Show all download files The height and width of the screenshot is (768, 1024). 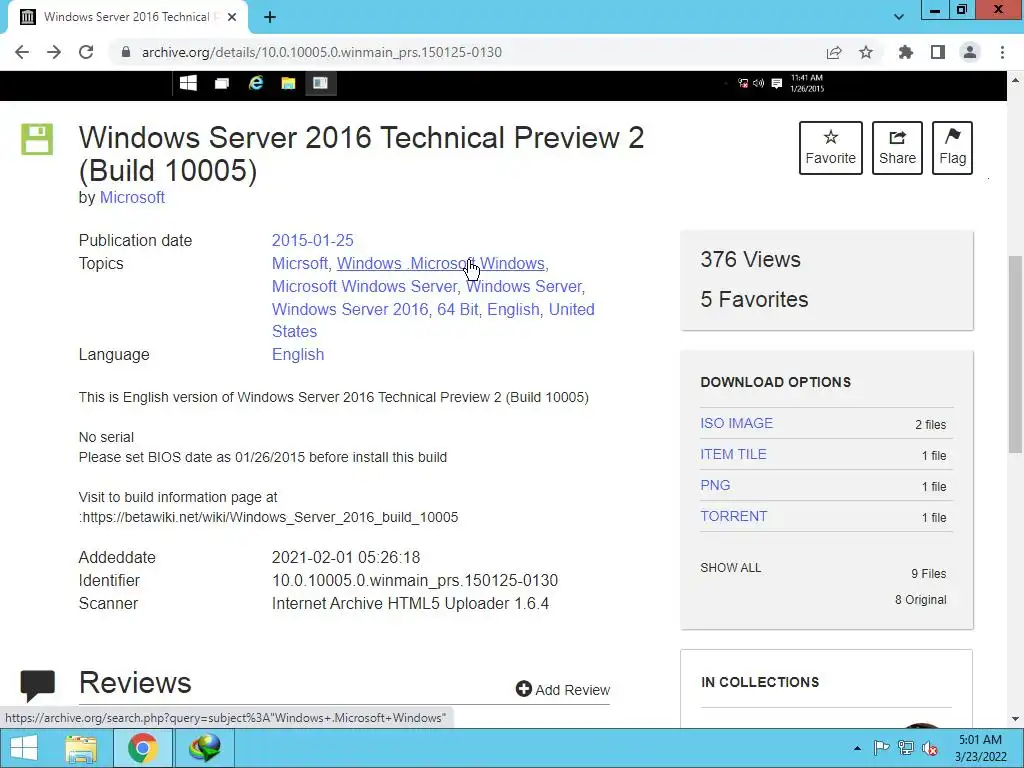[731, 568]
